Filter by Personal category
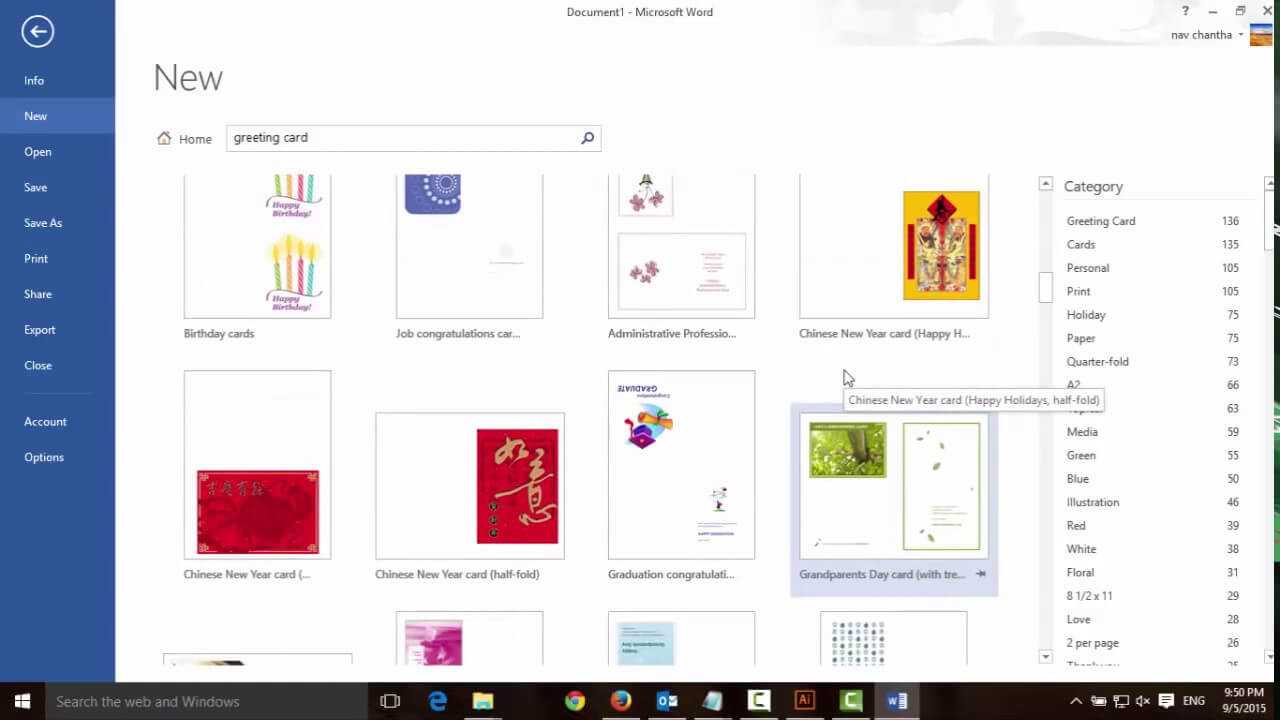This screenshot has height=720, width=1280. 1152,268
